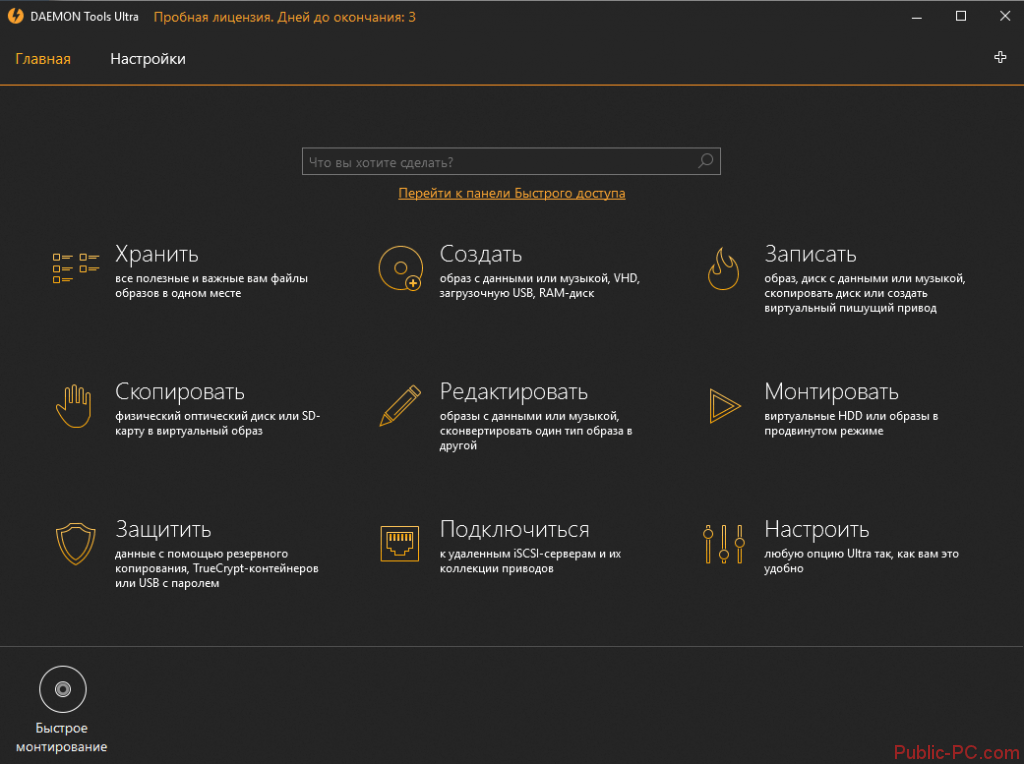This screenshot has height=764, width=1024.
Task: Click the Записать heading text
Action: click(x=810, y=254)
